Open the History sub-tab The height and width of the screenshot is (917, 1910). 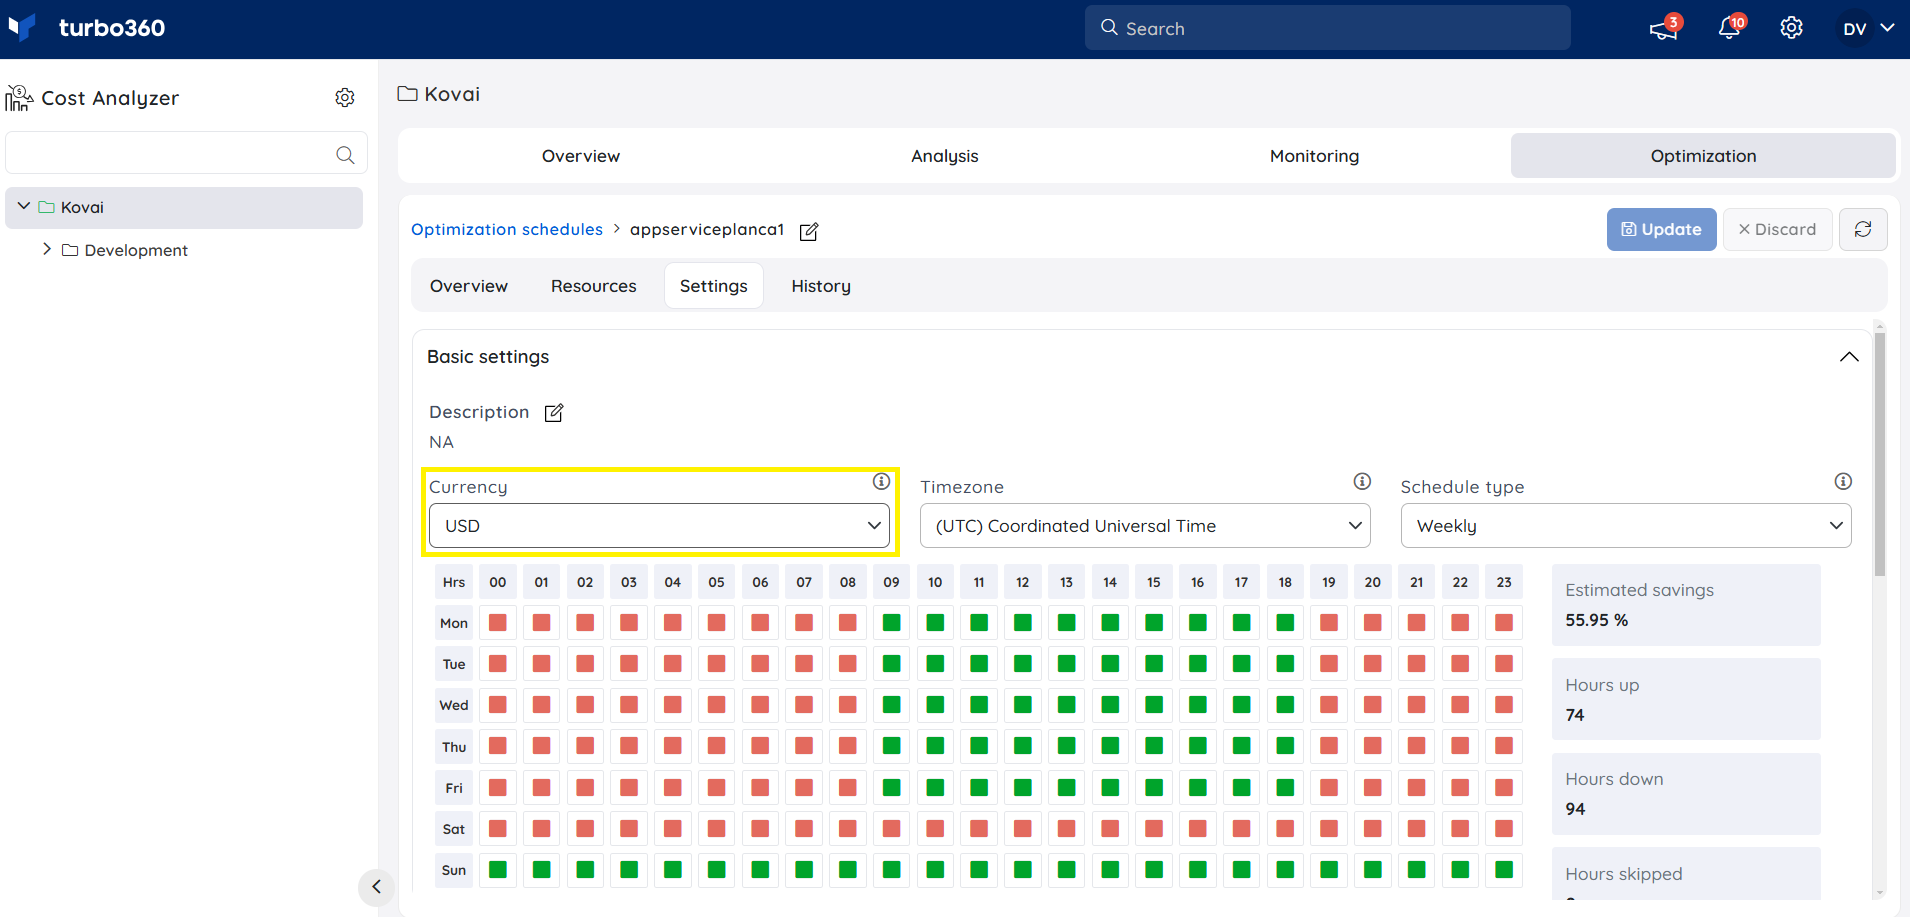[821, 286]
